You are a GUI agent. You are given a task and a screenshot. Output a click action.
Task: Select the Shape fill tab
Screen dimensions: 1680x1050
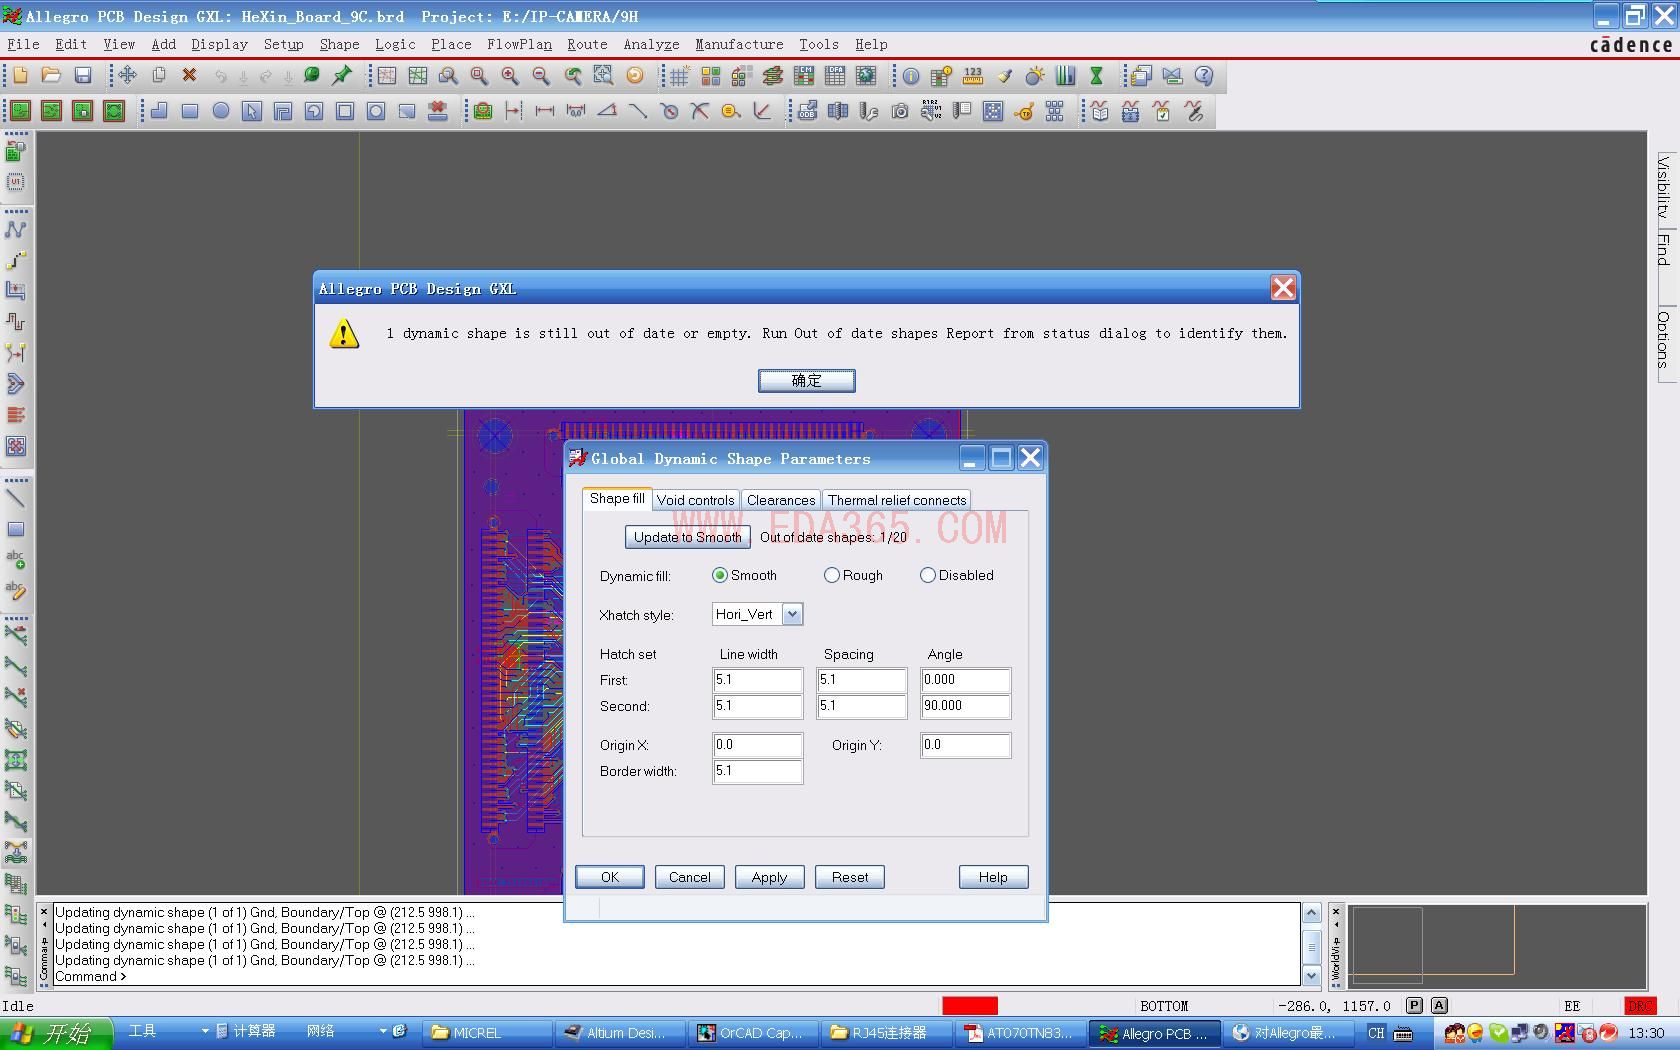[617, 498]
